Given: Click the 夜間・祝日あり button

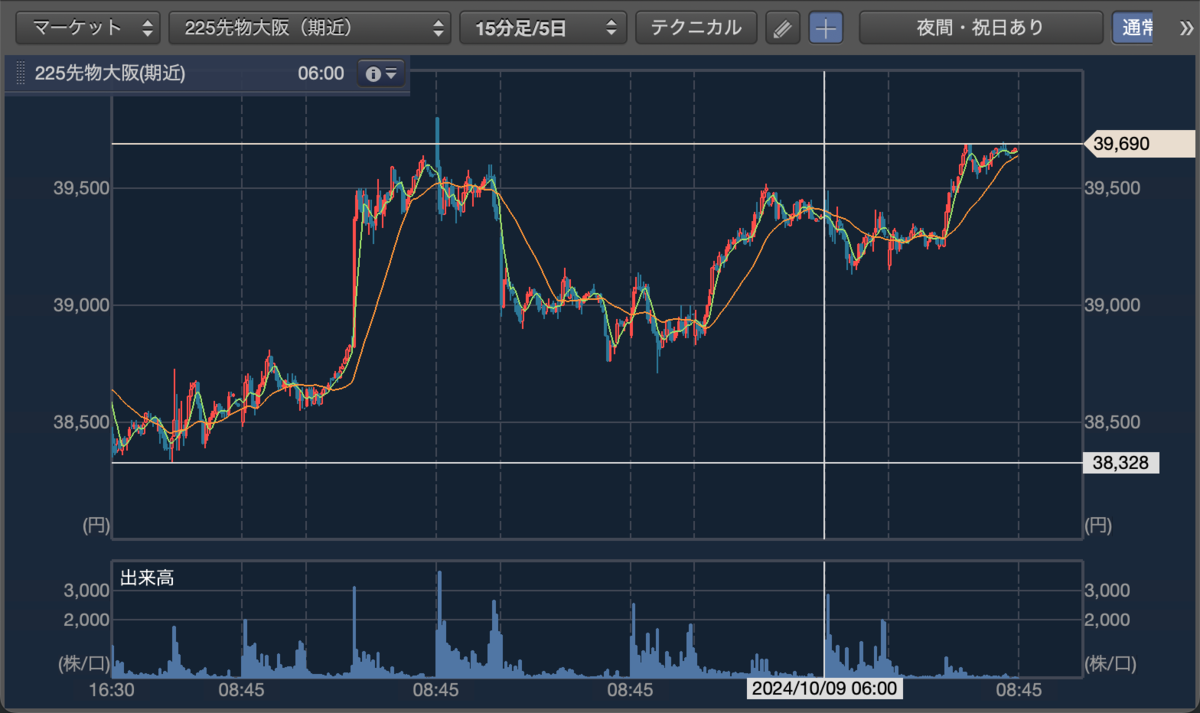Looking at the screenshot, I should coord(981,28).
